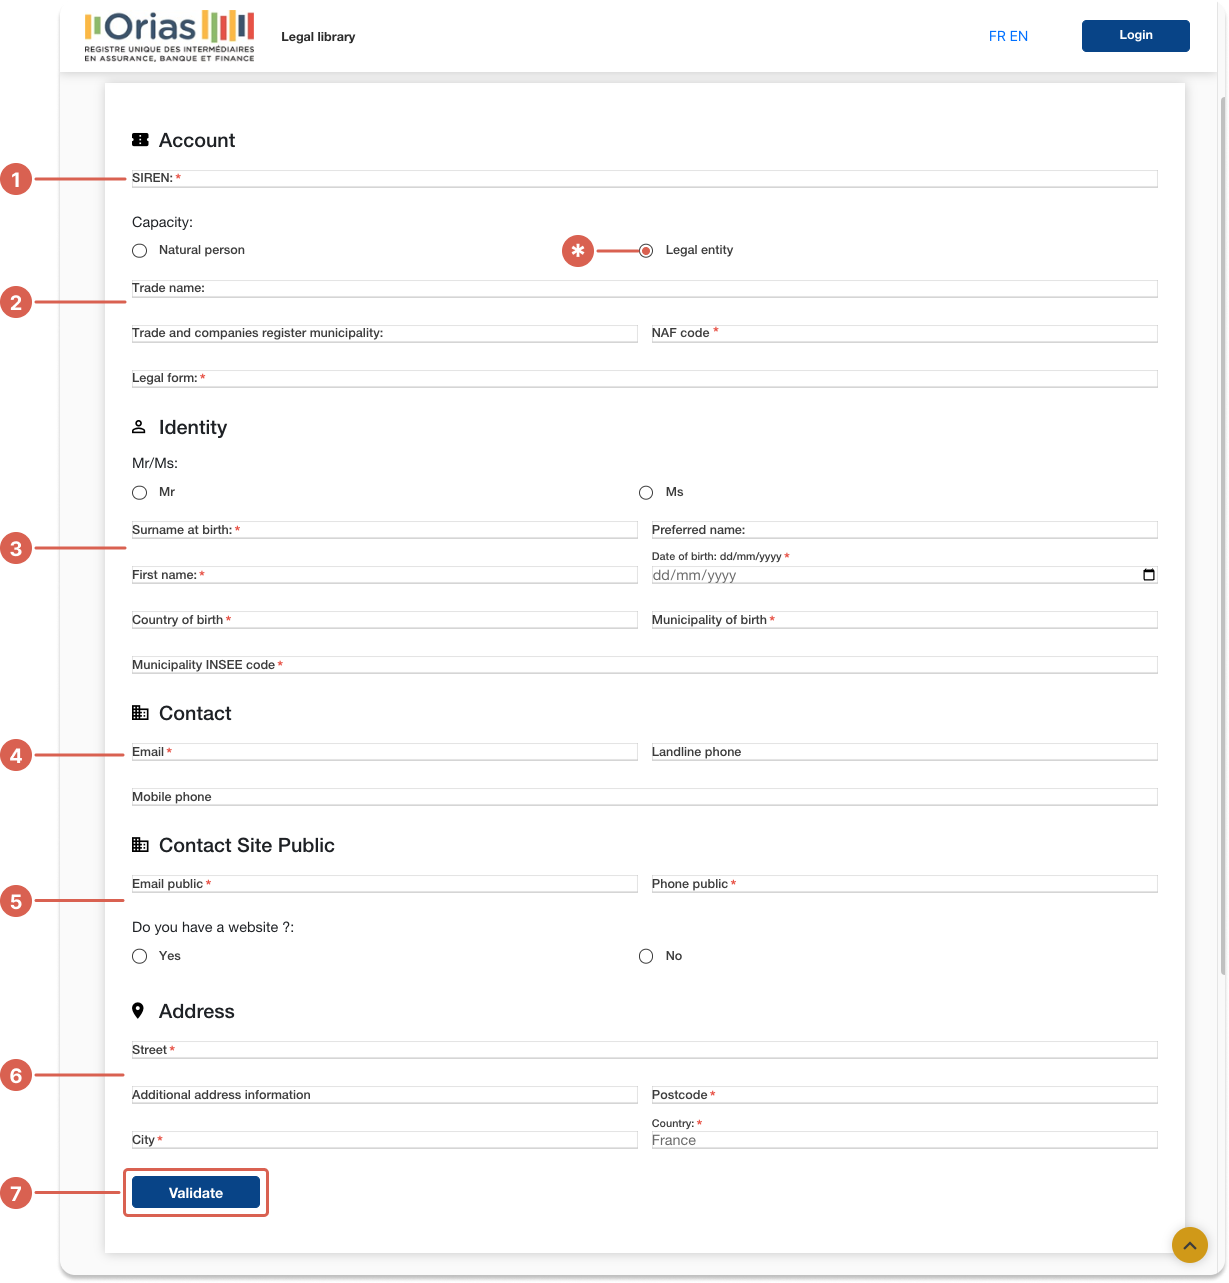Switch language to FR
Image resolution: width=1229 pixels, height=1283 pixels.
point(997,36)
